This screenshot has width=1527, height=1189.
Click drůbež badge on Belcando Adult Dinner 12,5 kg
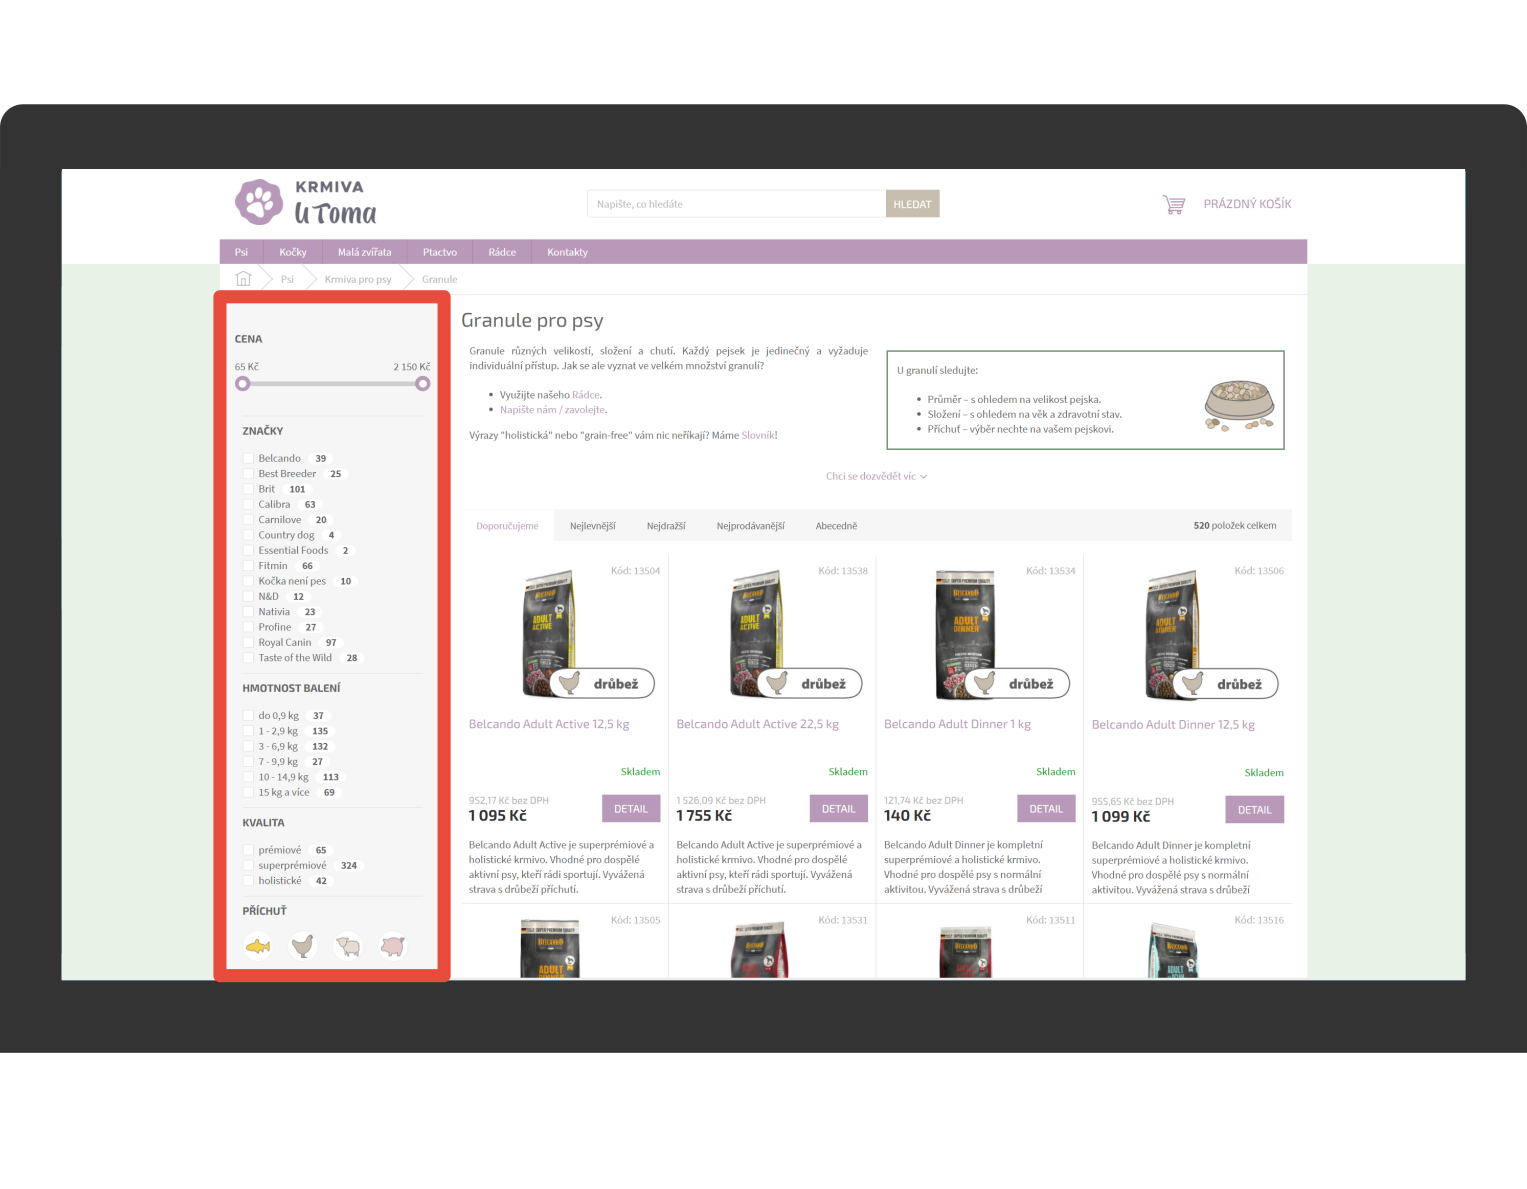tap(1226, 684)
